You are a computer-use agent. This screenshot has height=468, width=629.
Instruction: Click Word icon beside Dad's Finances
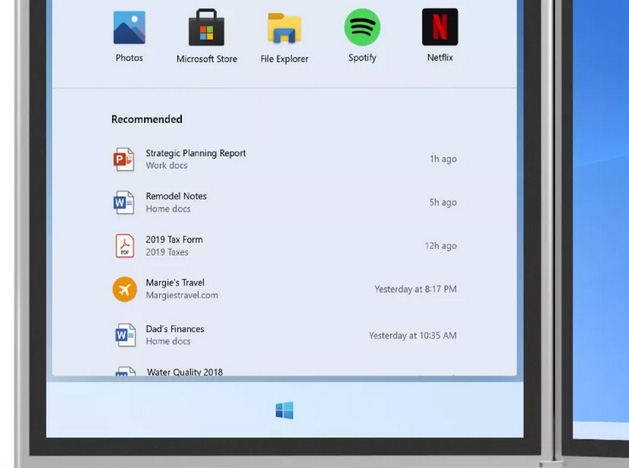click(x=125, y=335)
